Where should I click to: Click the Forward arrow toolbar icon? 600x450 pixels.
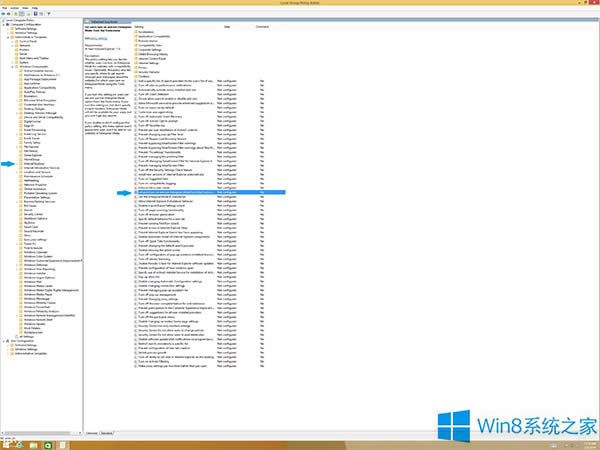click(x=9, y=13)
